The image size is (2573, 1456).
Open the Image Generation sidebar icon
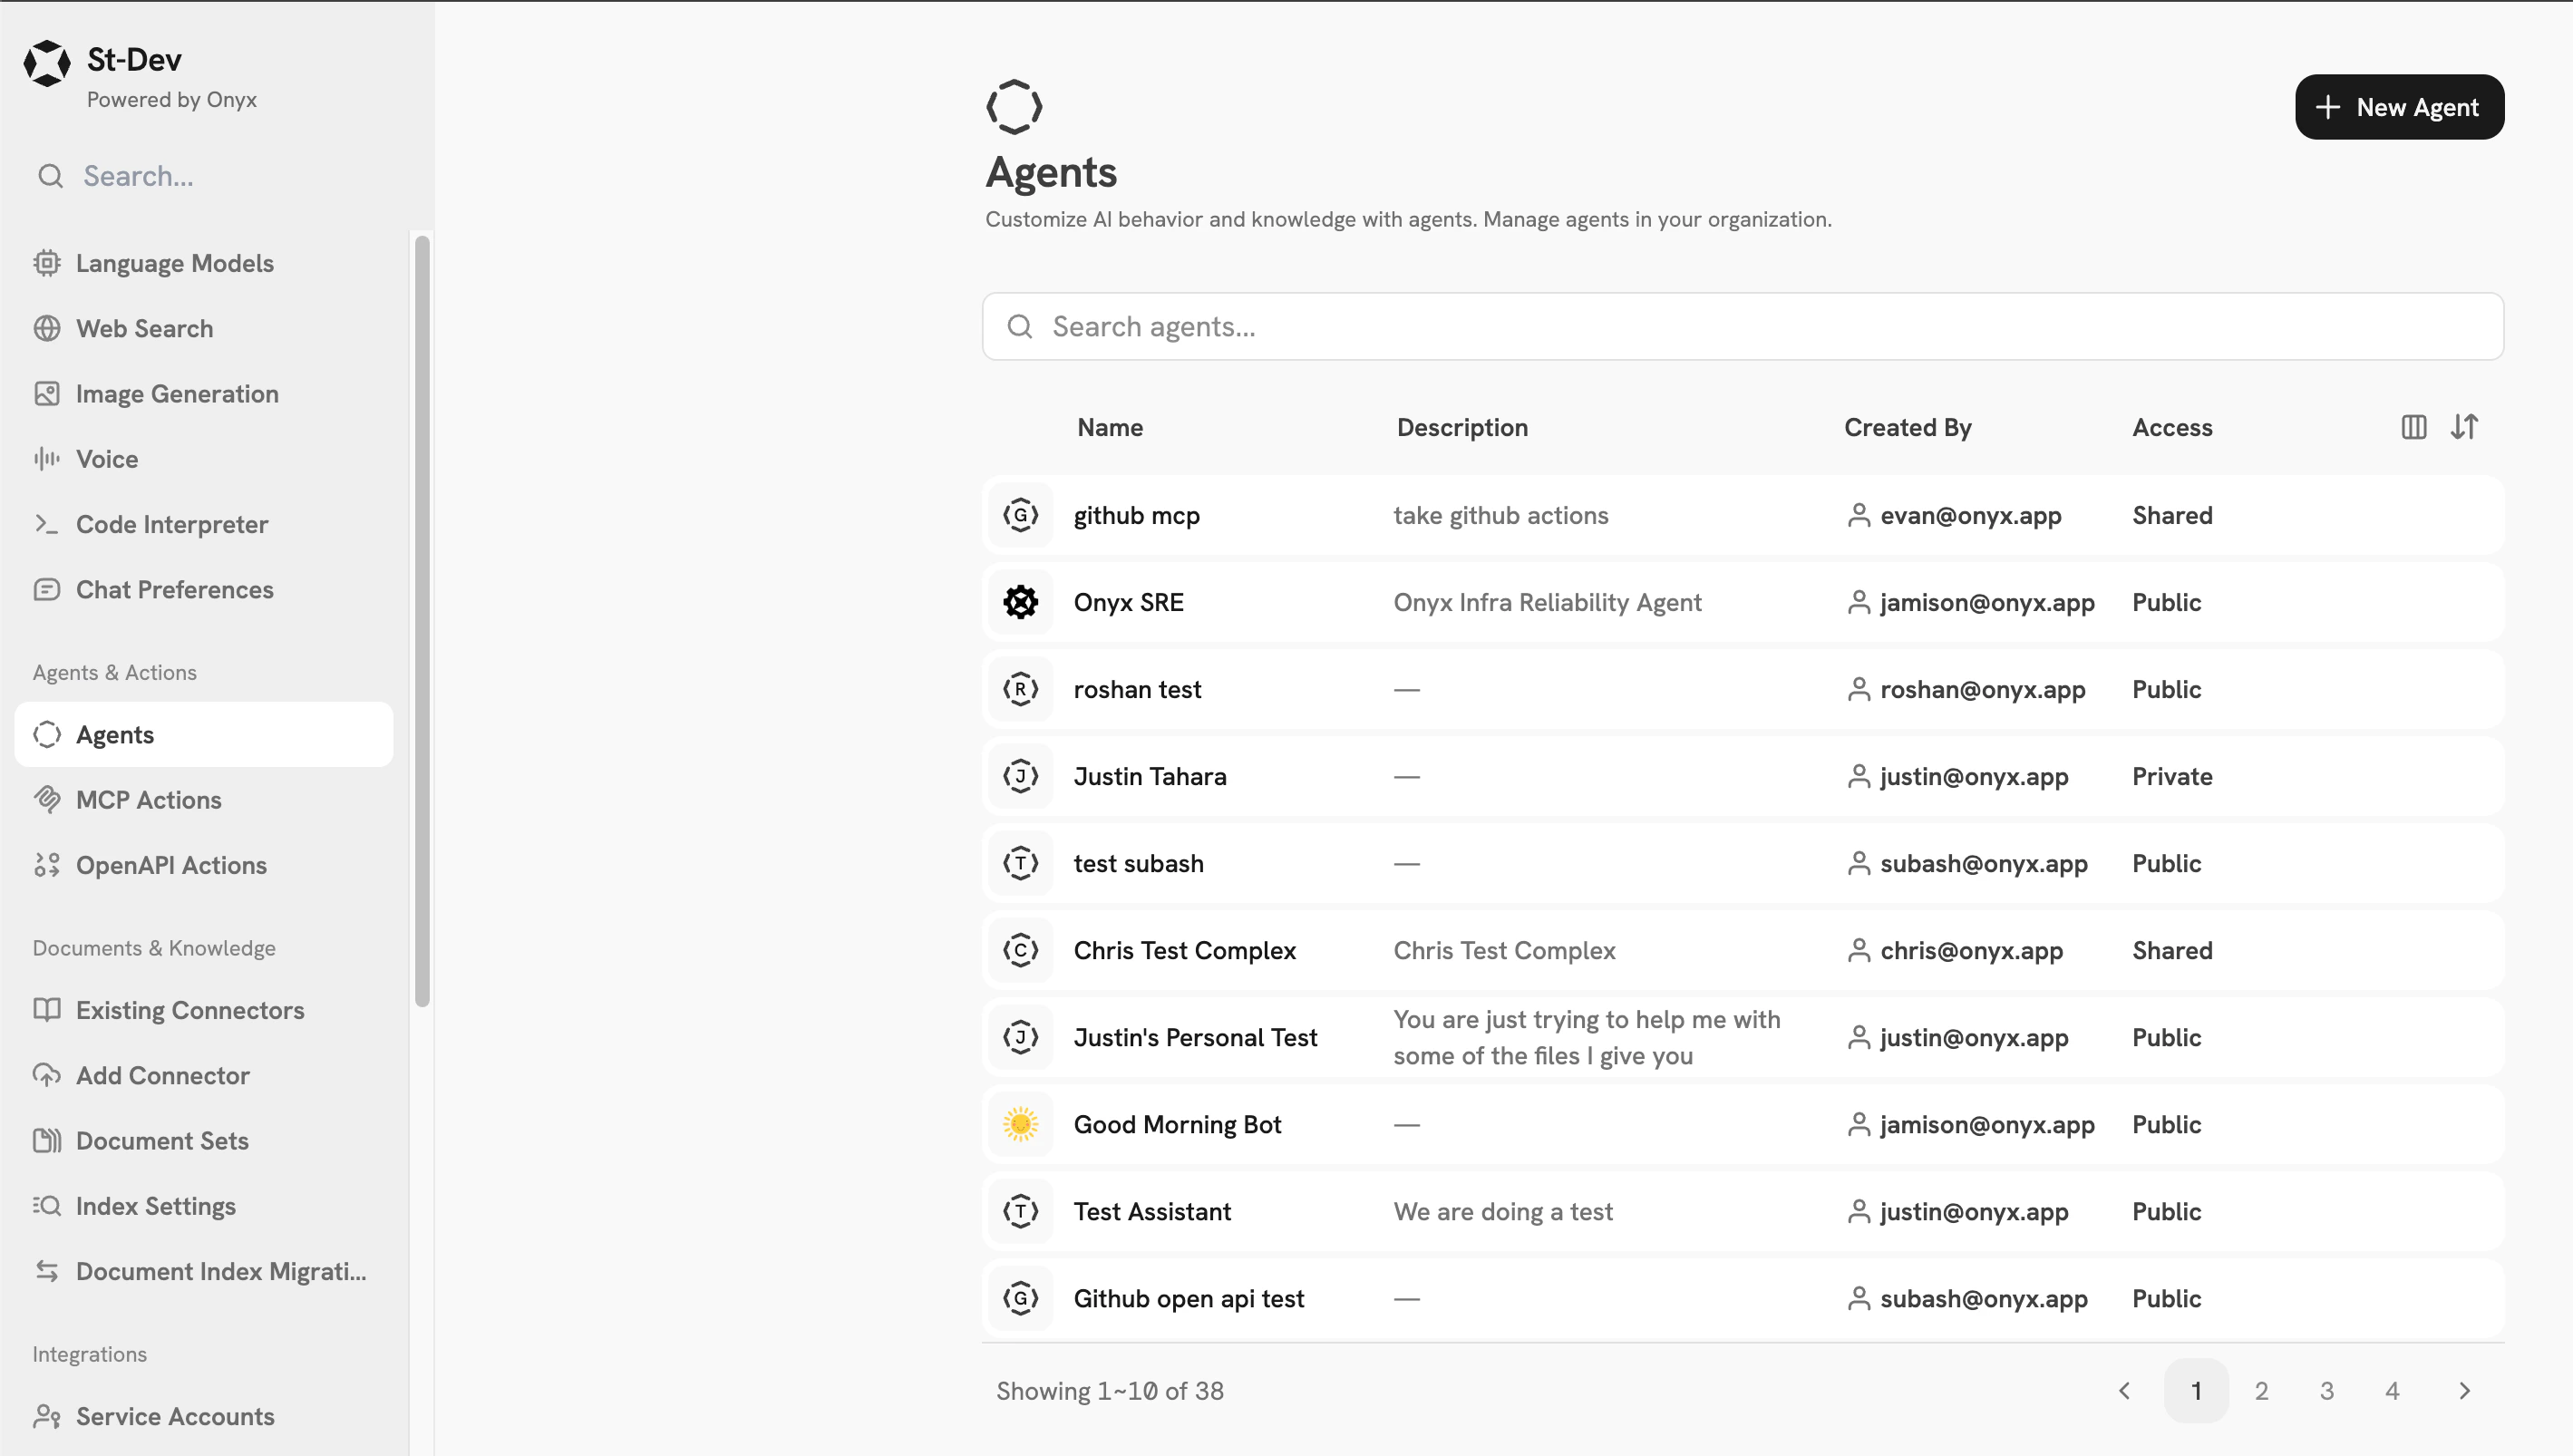pyautogui.click(x=47, y=393)
